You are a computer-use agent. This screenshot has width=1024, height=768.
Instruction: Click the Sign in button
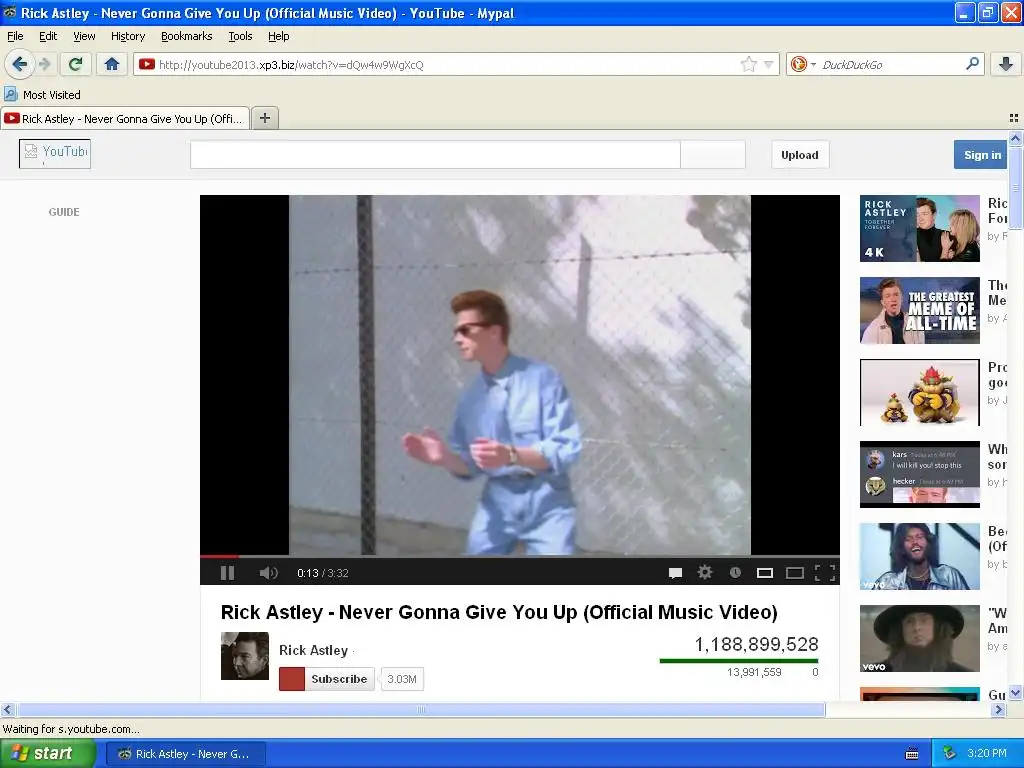pyautogui.click(x=982, y=155)
